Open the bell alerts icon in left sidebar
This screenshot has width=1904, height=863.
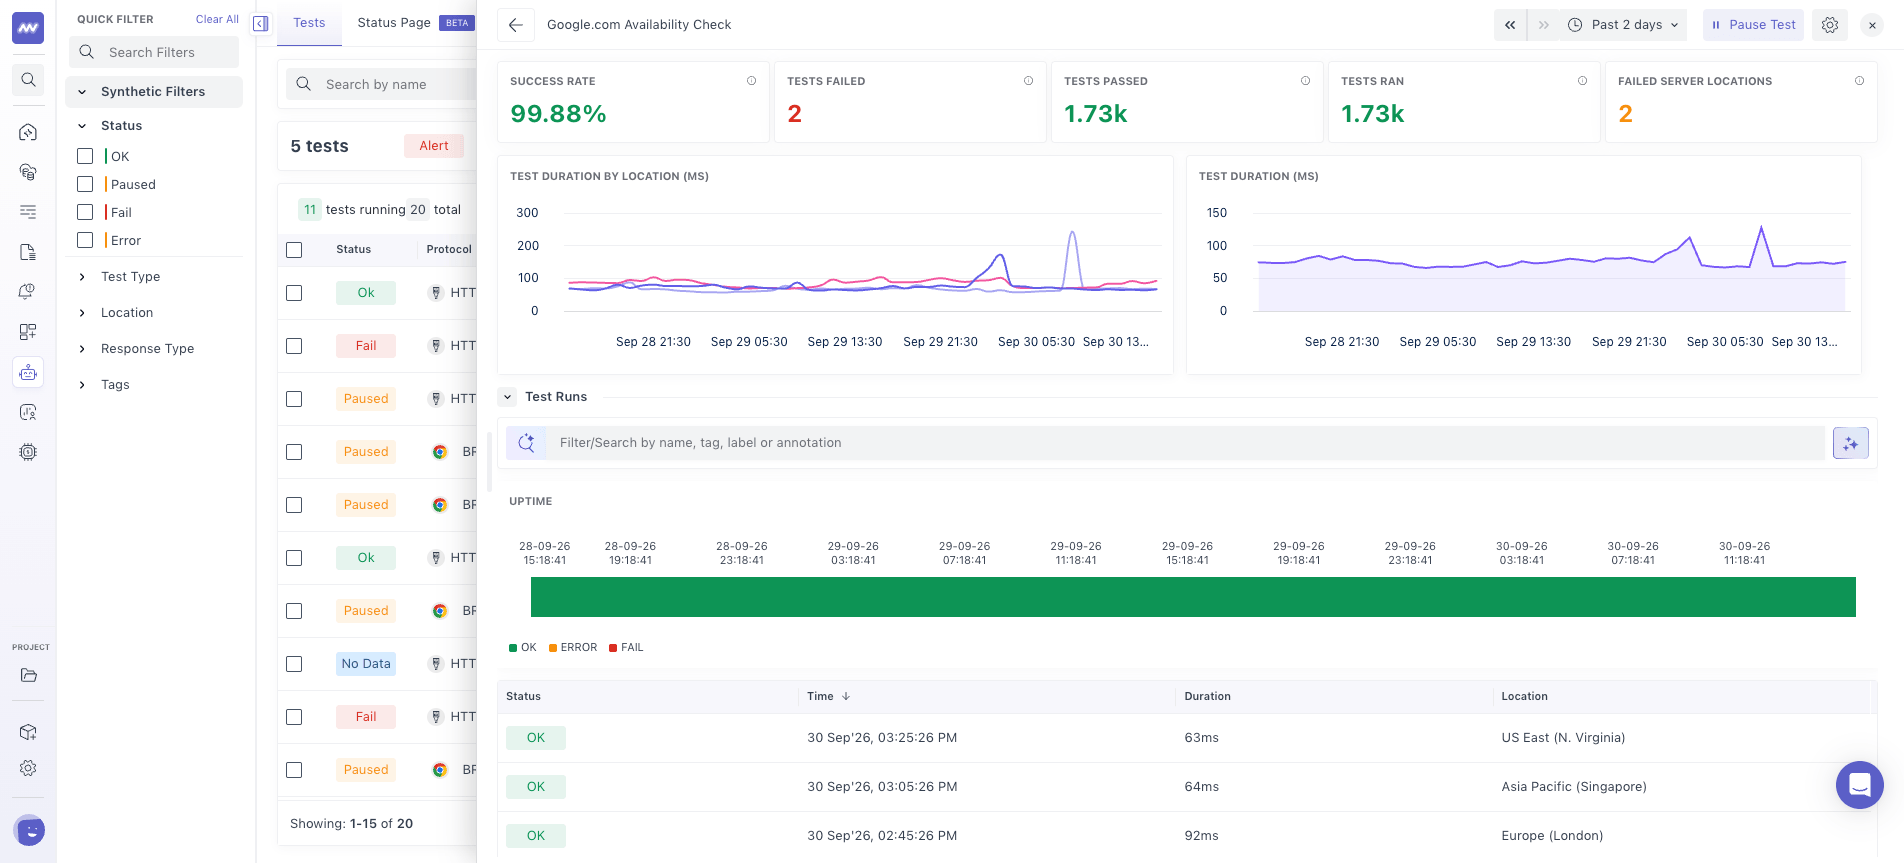click(28, 292)
